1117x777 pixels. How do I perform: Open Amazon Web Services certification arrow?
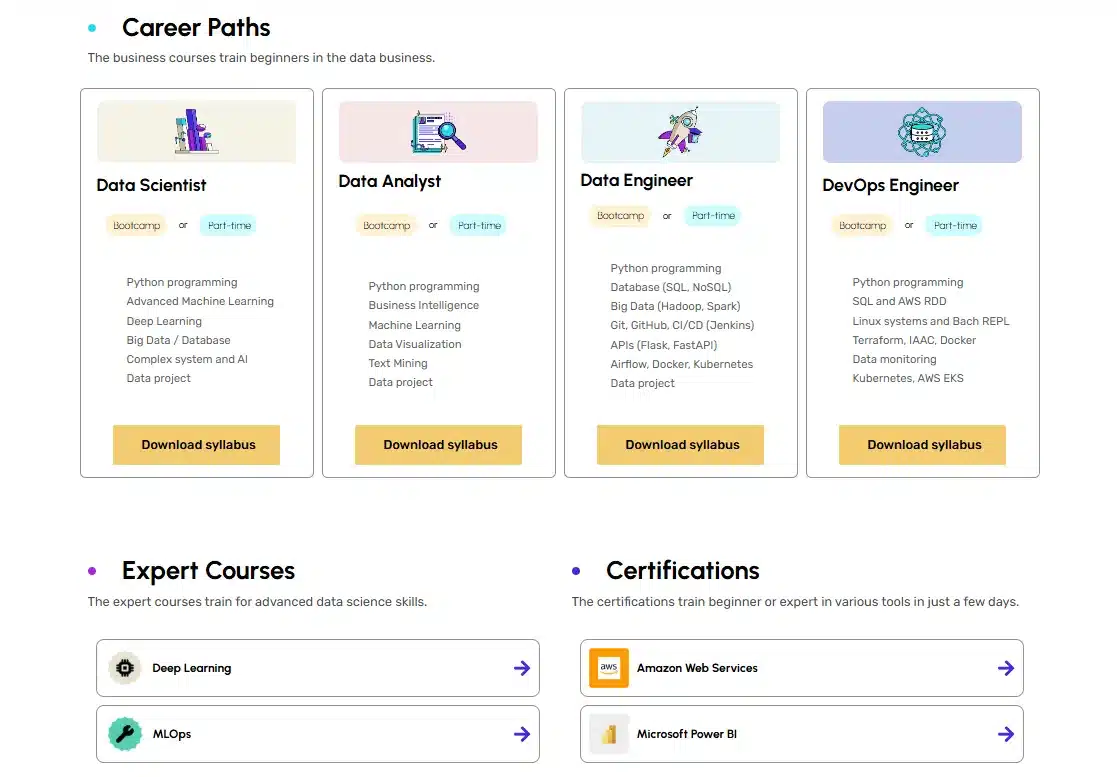(1005, 668)
